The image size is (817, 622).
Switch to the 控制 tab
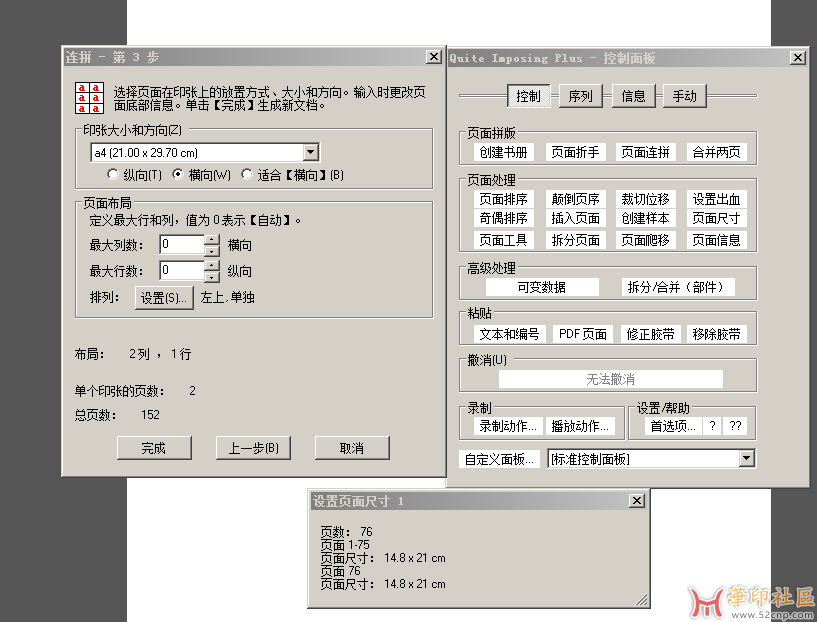529,96
